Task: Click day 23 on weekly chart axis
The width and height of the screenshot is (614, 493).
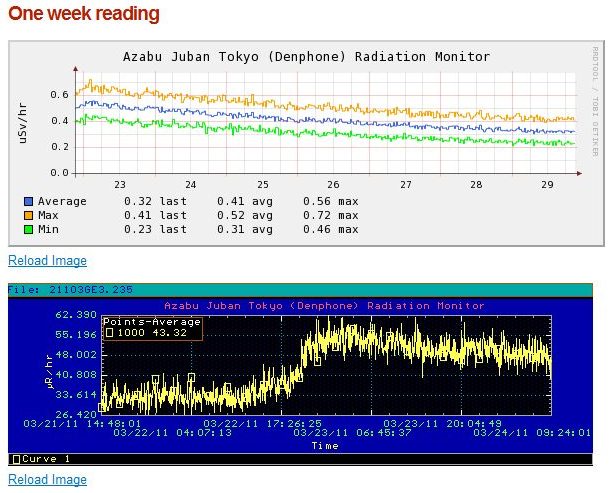Action: click(120, 185)
